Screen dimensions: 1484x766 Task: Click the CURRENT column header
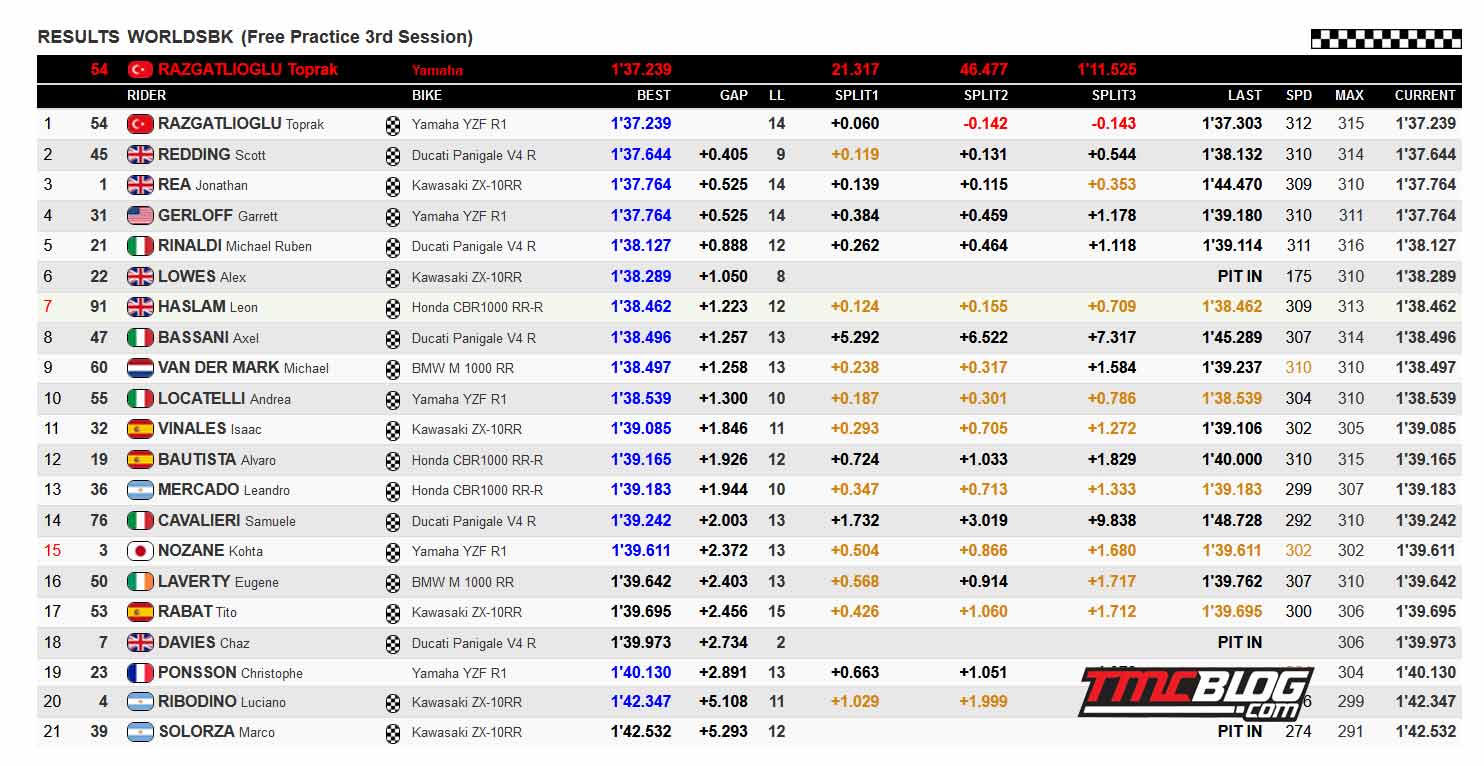pos(1425,96)
